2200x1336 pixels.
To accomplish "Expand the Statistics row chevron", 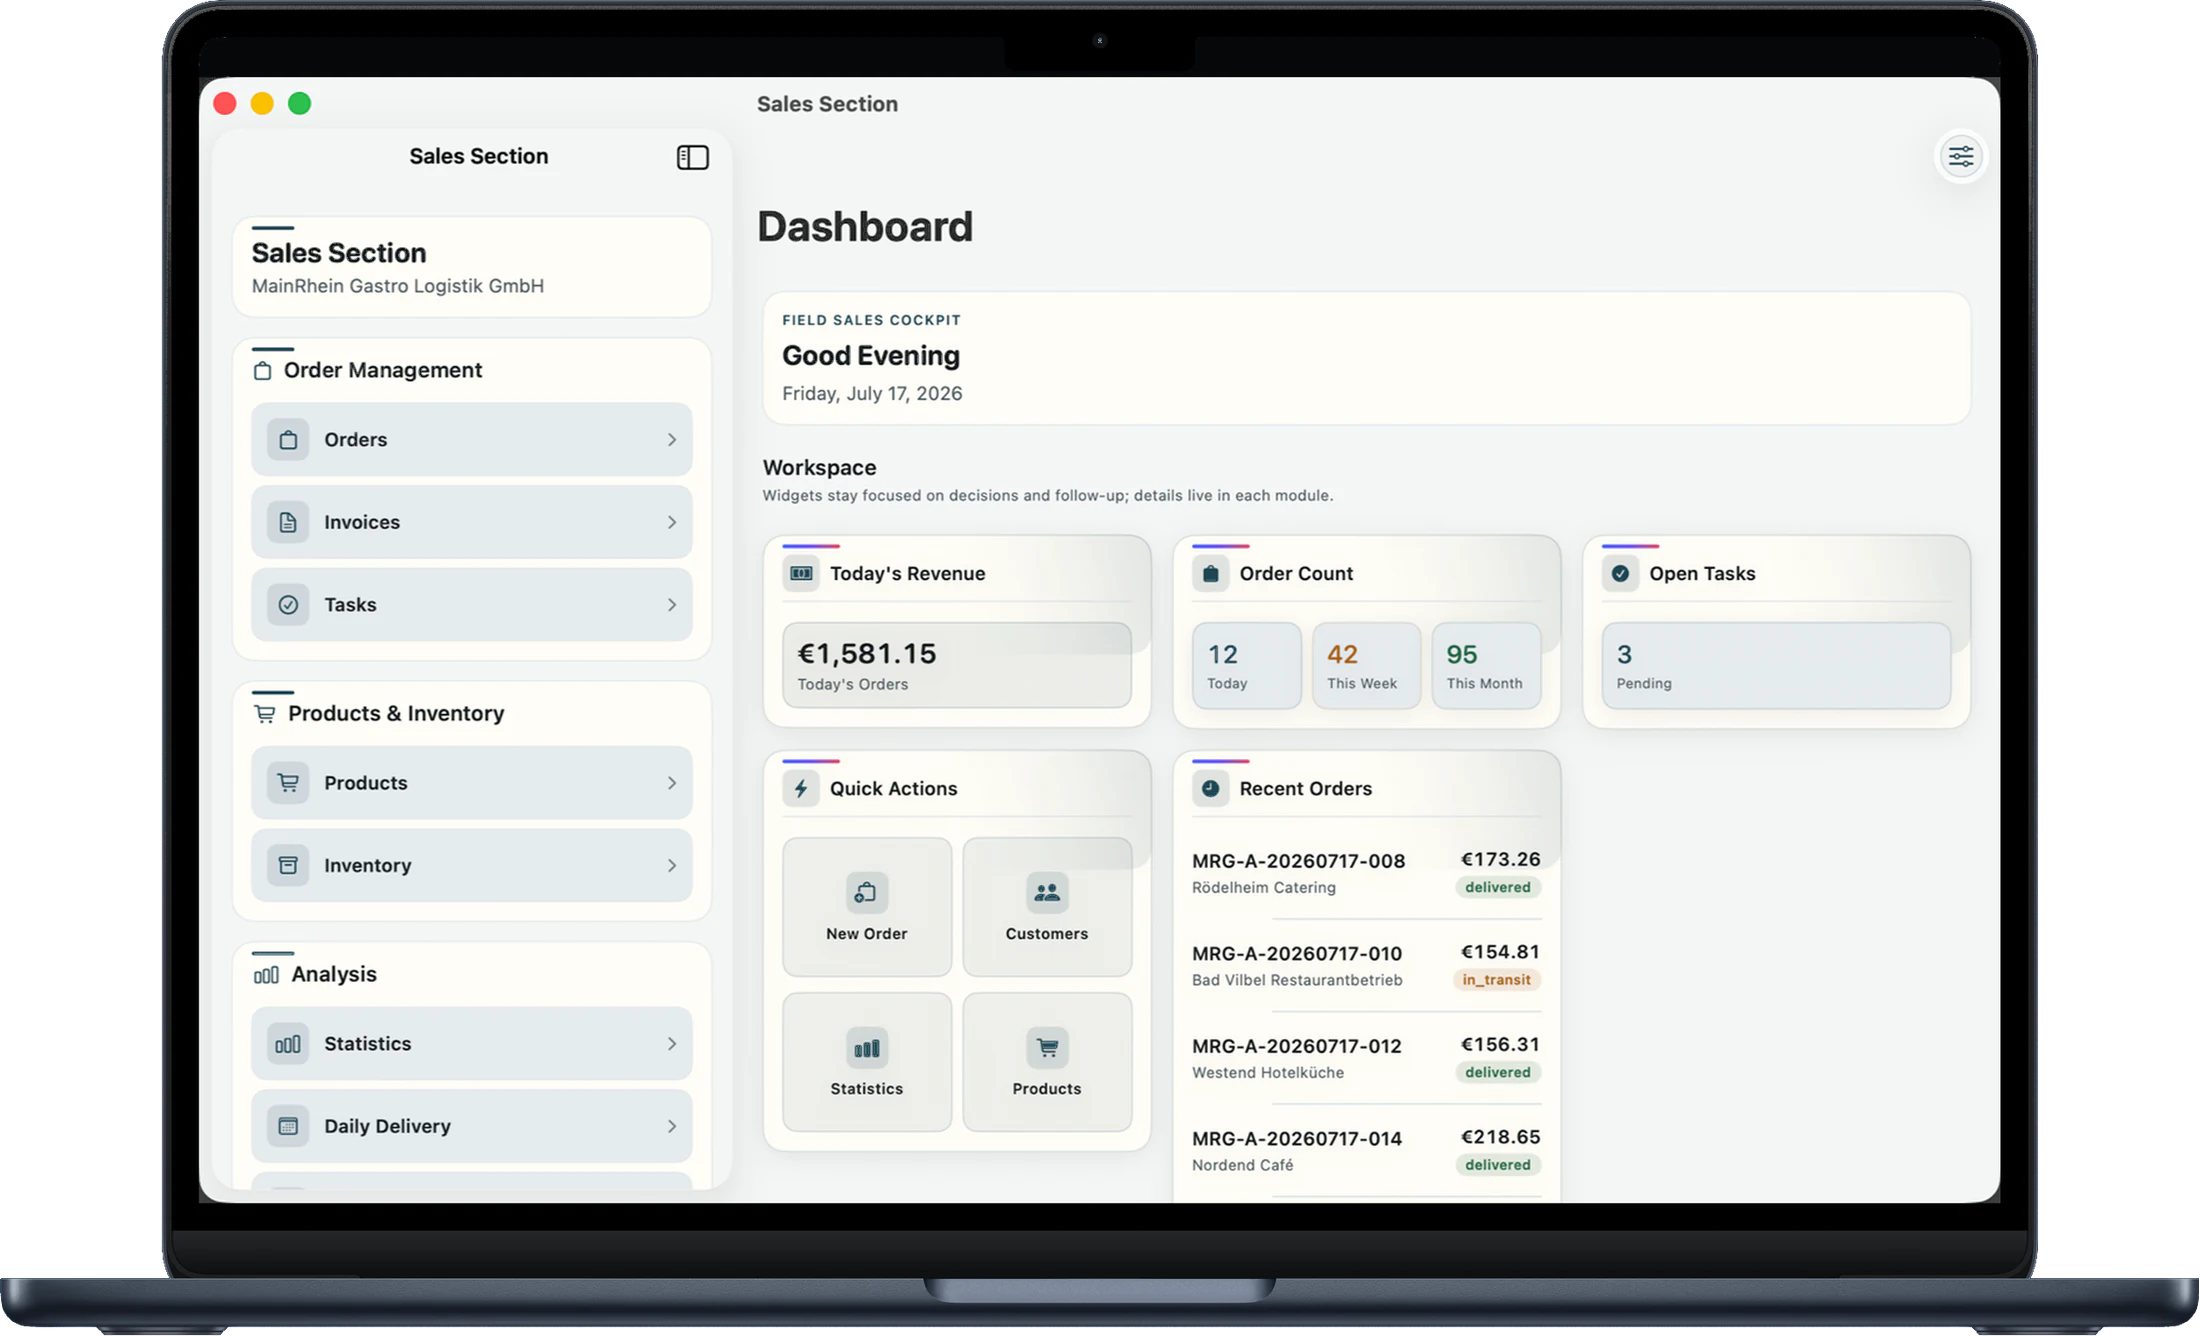I will 672,1044.
